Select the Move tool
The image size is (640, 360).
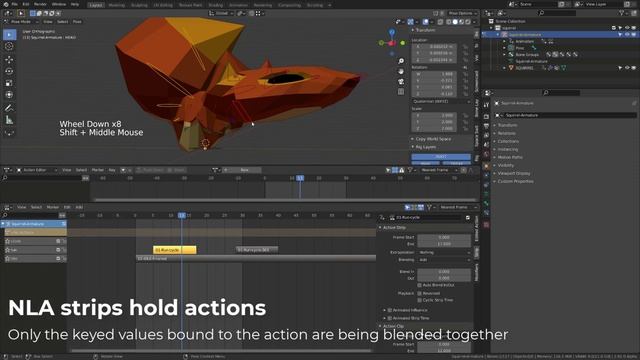[x=9, y=60]
